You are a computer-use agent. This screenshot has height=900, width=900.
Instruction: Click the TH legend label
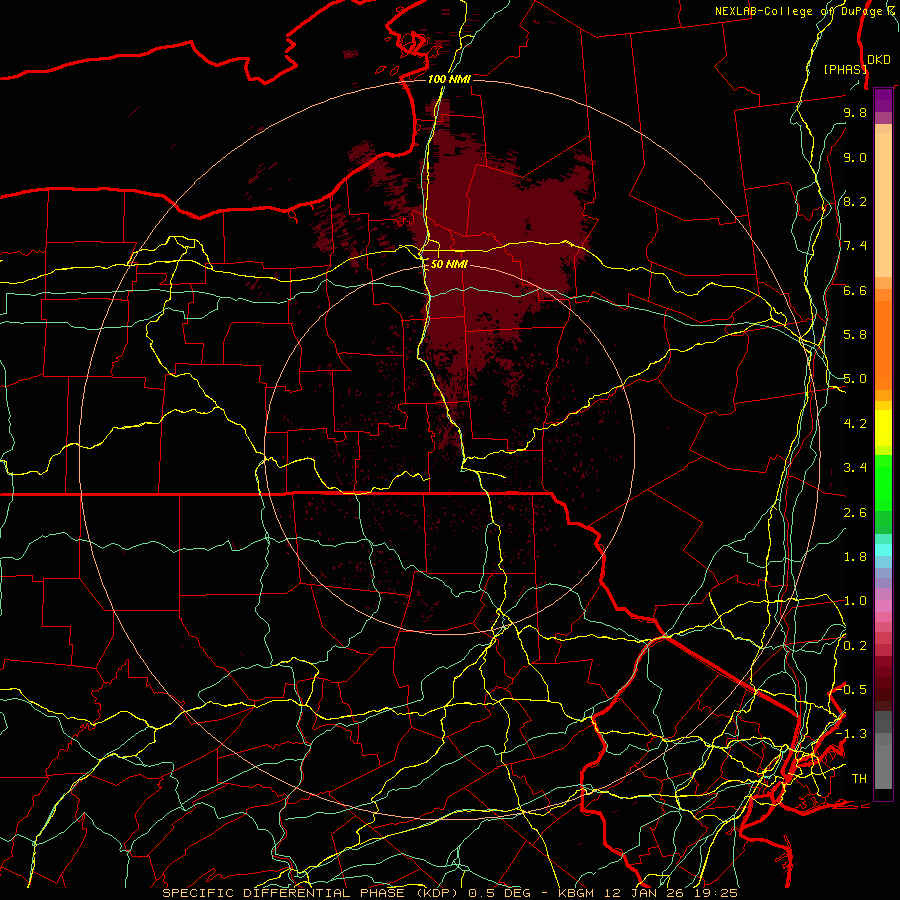(859, 779)
